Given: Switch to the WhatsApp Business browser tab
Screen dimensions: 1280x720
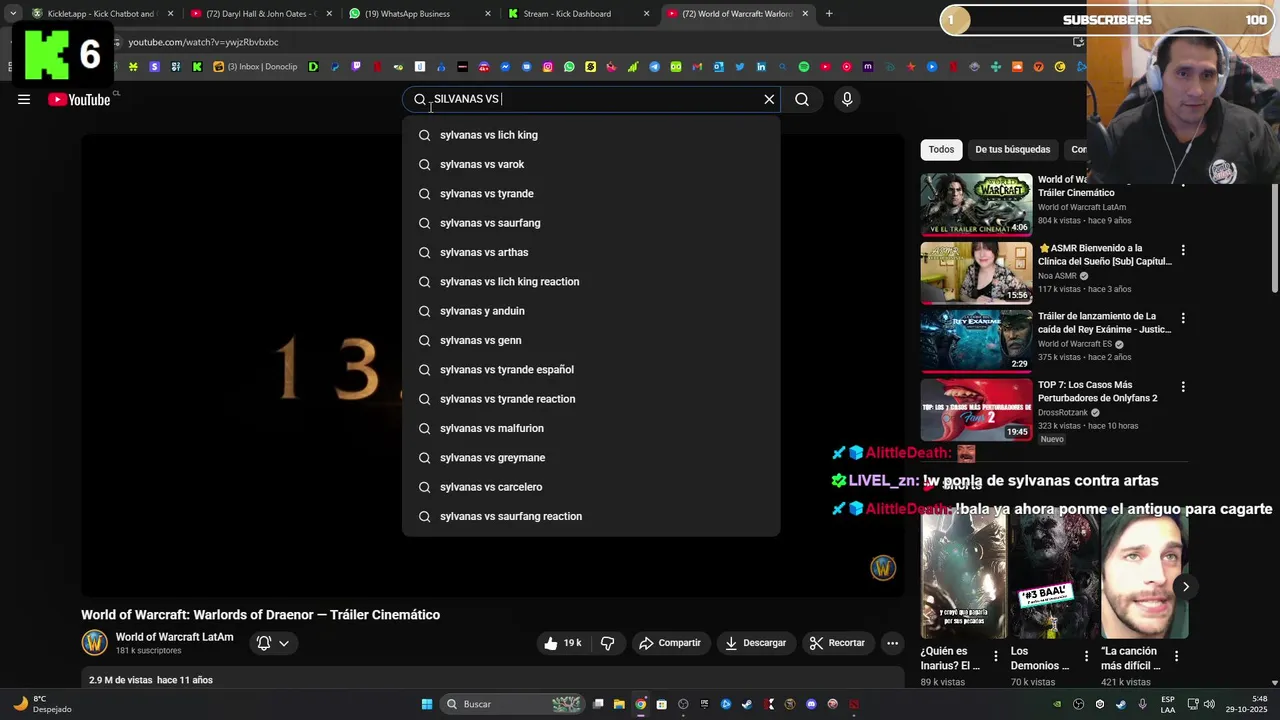Looking at the screenshot, I should (420, 14).
